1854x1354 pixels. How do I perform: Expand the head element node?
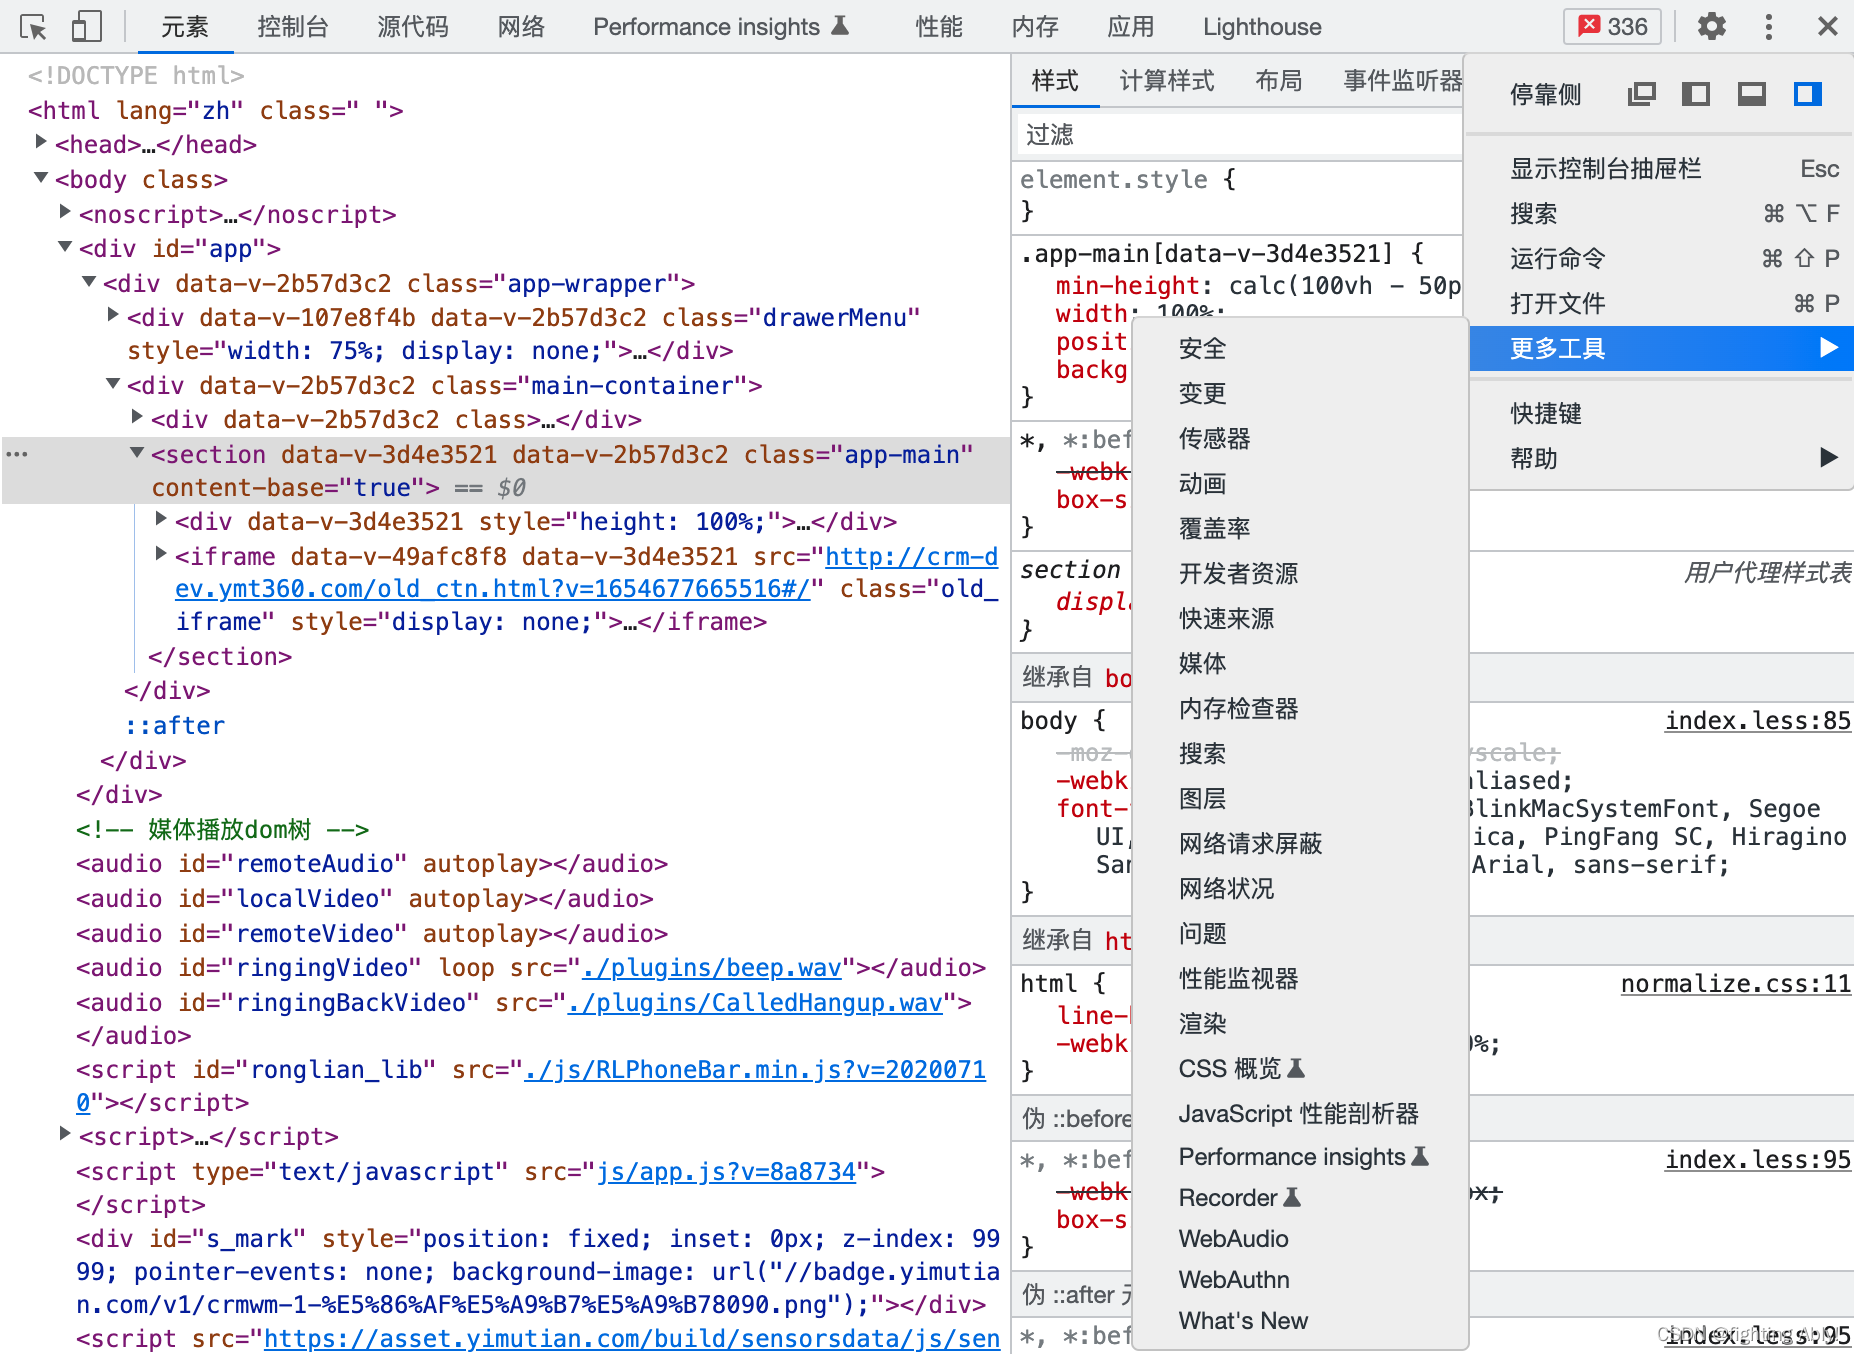pos(41,142)
